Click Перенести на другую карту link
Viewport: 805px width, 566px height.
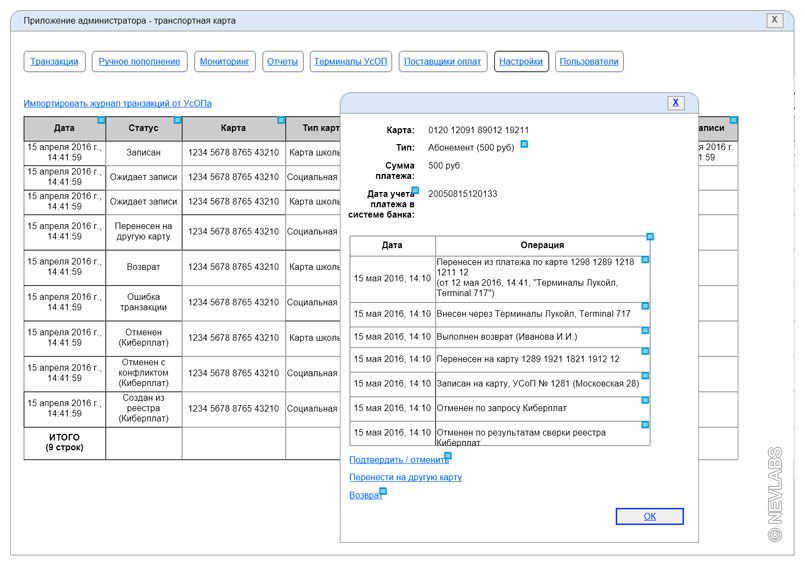pos(405,478)
